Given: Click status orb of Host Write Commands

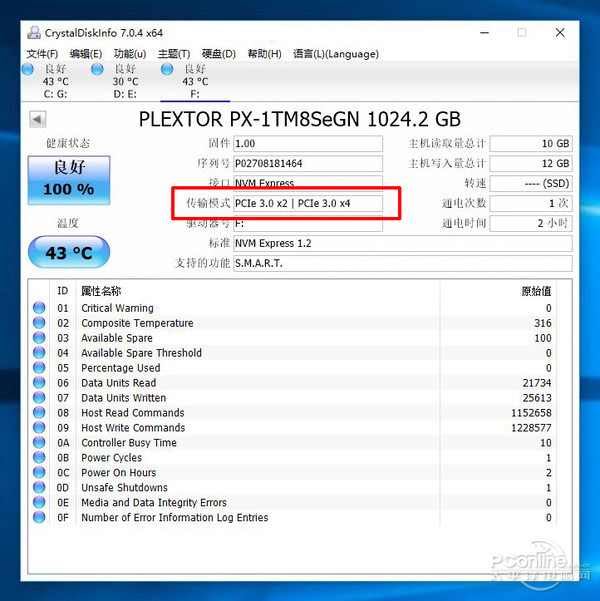Looking at the screenshot, I should click(39, 427).
